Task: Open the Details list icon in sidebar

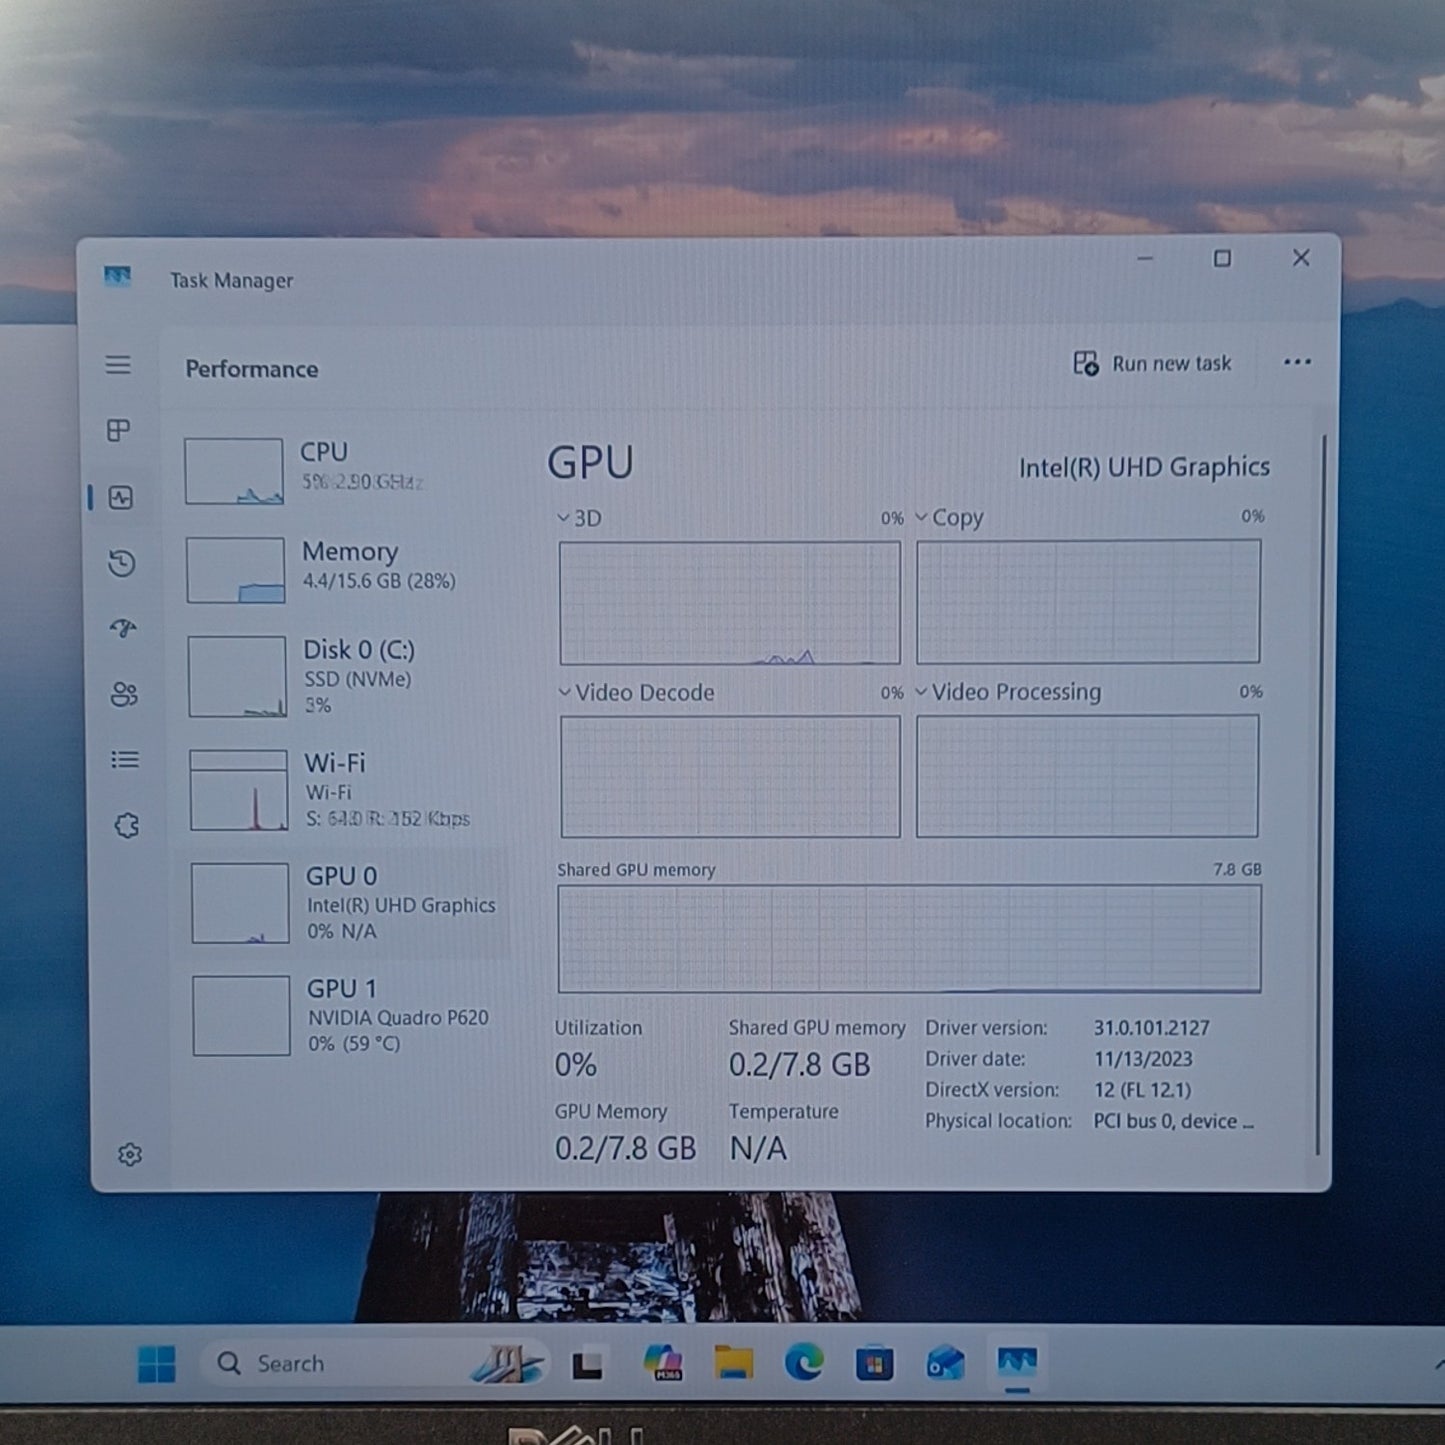Action: point(125,760)
